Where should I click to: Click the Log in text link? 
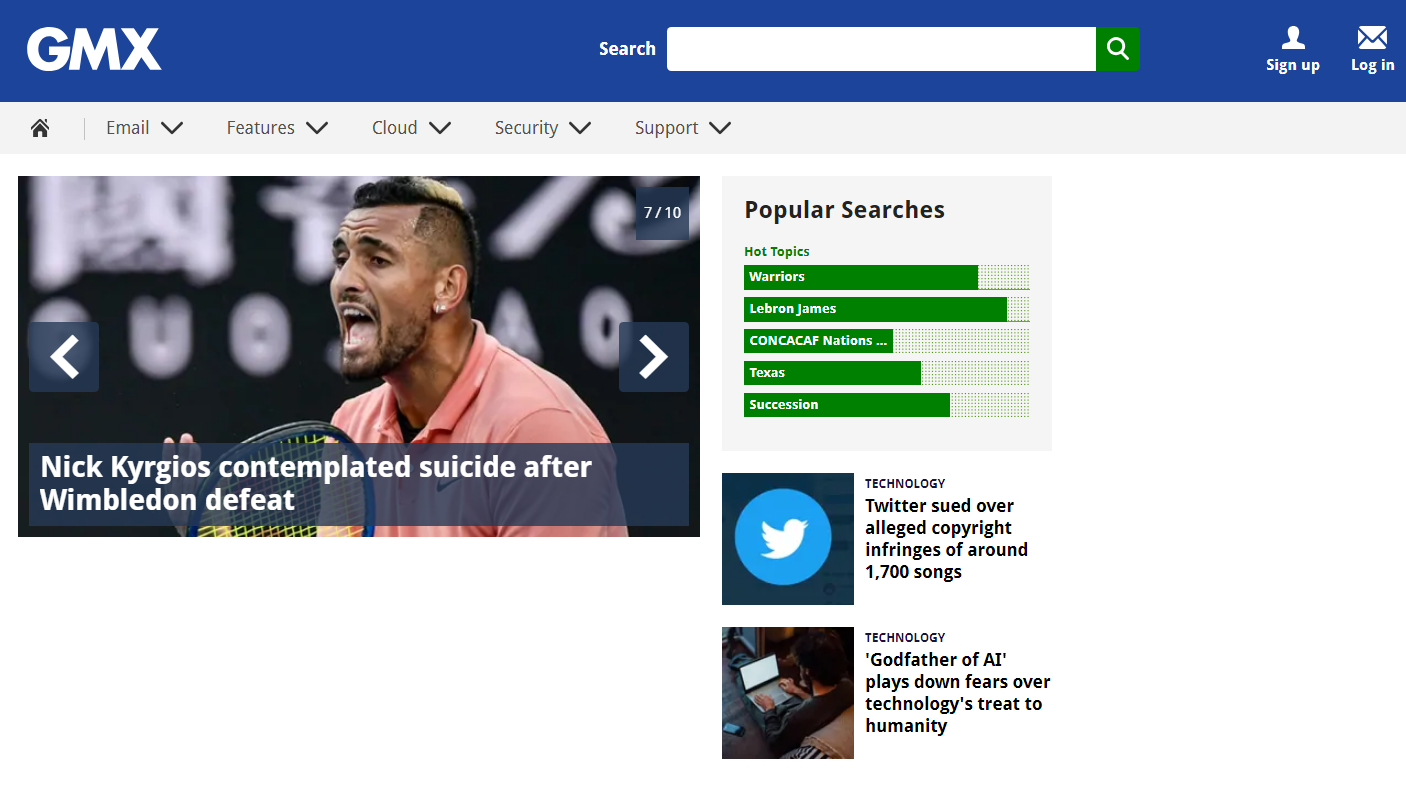click(x=1373, y=65)
